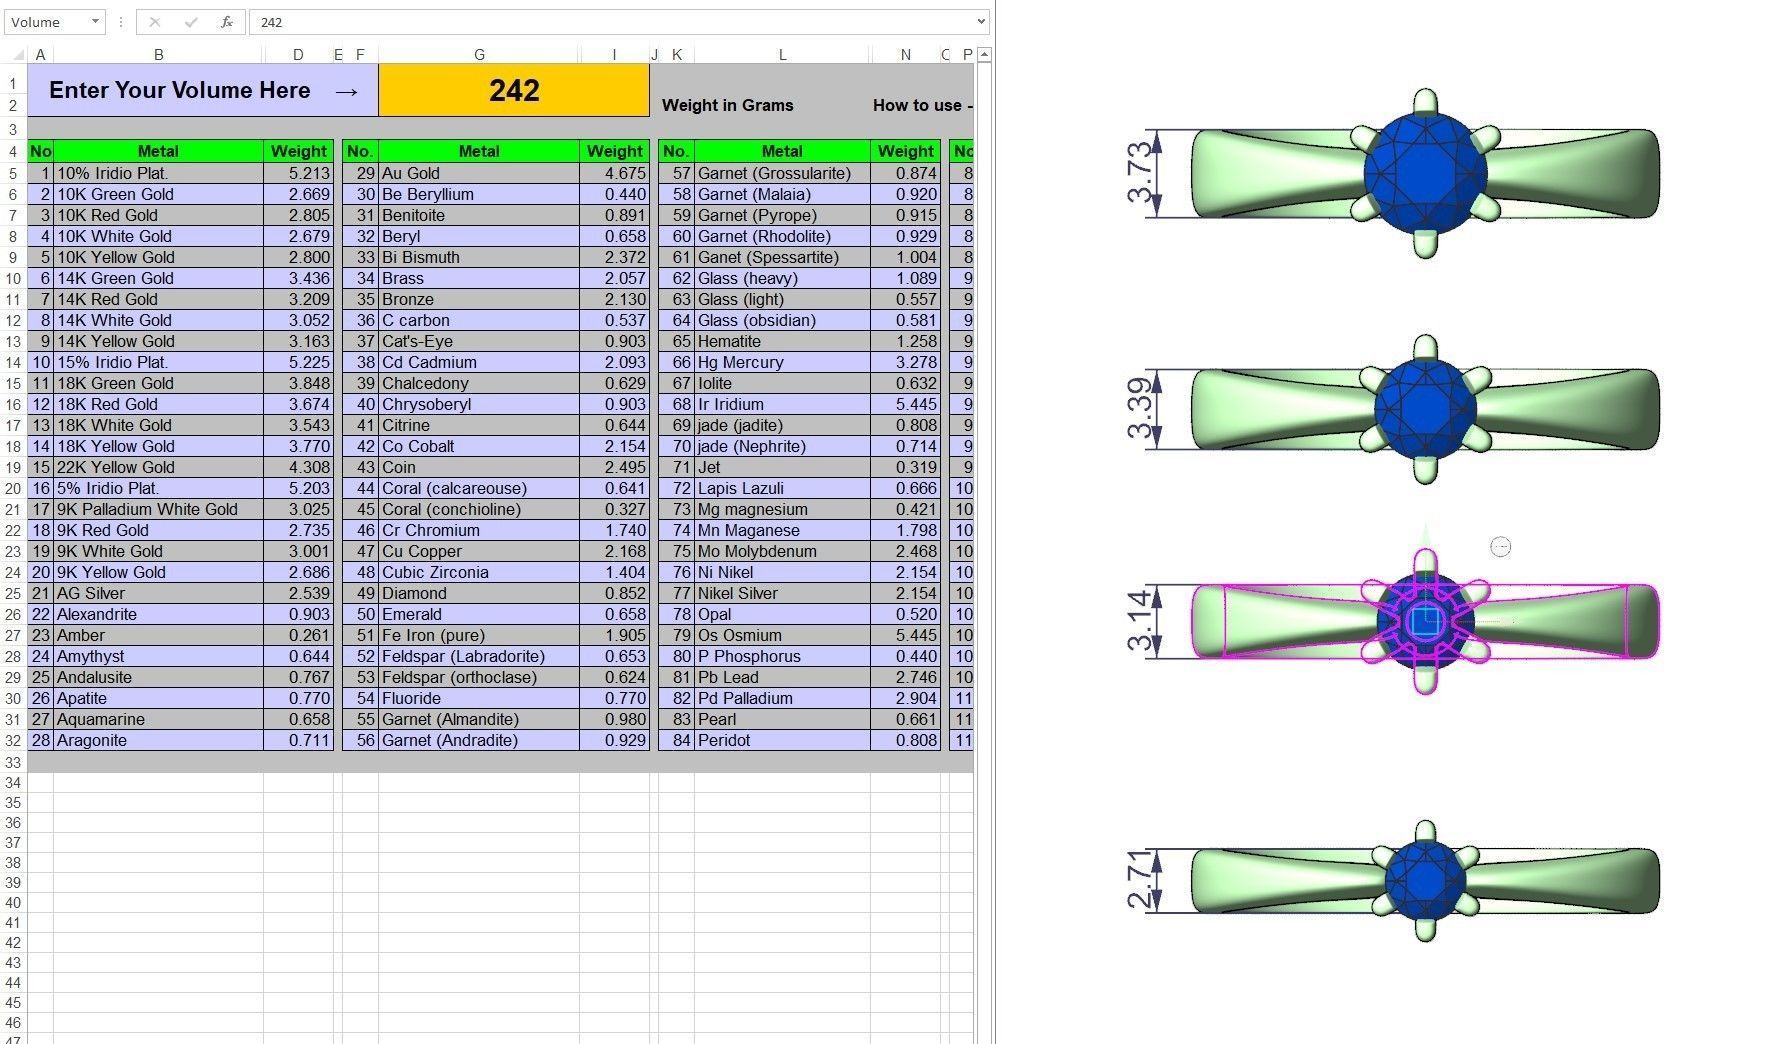This screenshot has height=1044, width=1791.
Task: Click the 'Metal' header in column B
Action: pos(158,151)
